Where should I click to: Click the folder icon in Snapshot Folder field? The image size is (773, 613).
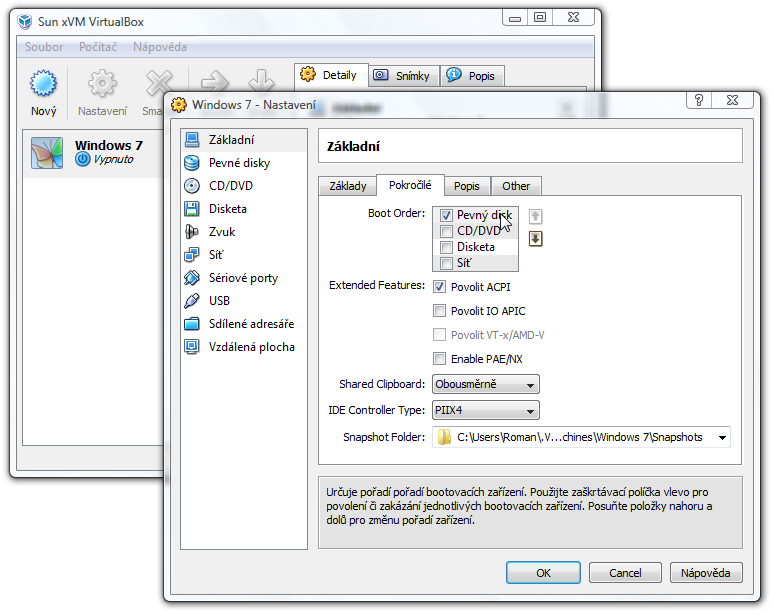[x=444, y=437]
